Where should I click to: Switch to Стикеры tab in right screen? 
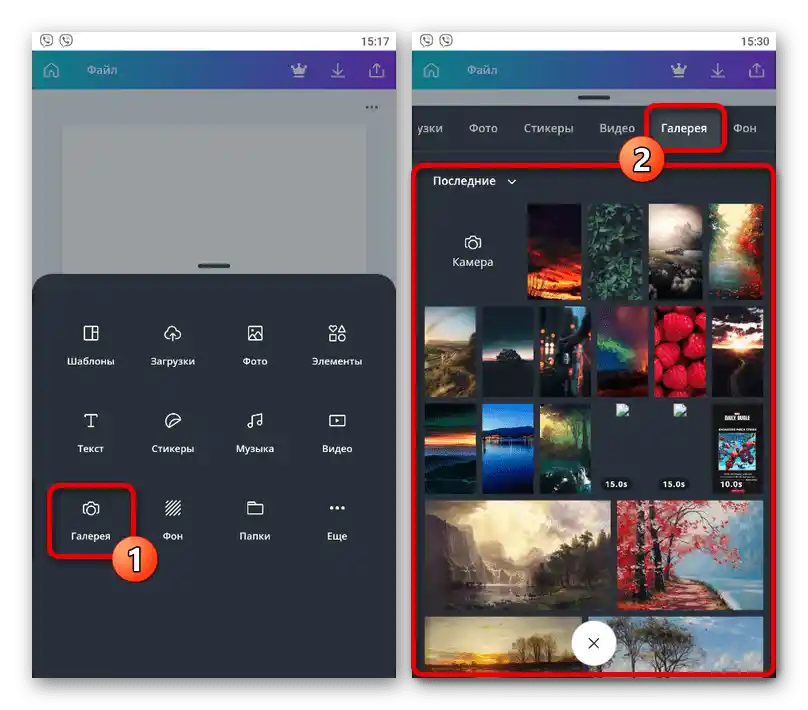(x=548, y=128)
